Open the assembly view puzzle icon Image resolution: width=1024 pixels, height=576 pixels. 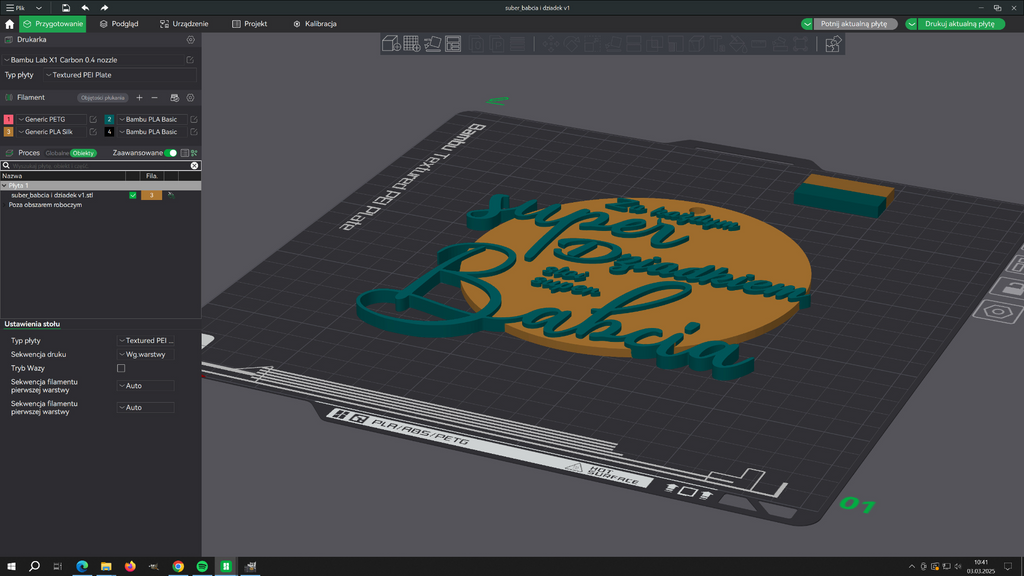833,44
